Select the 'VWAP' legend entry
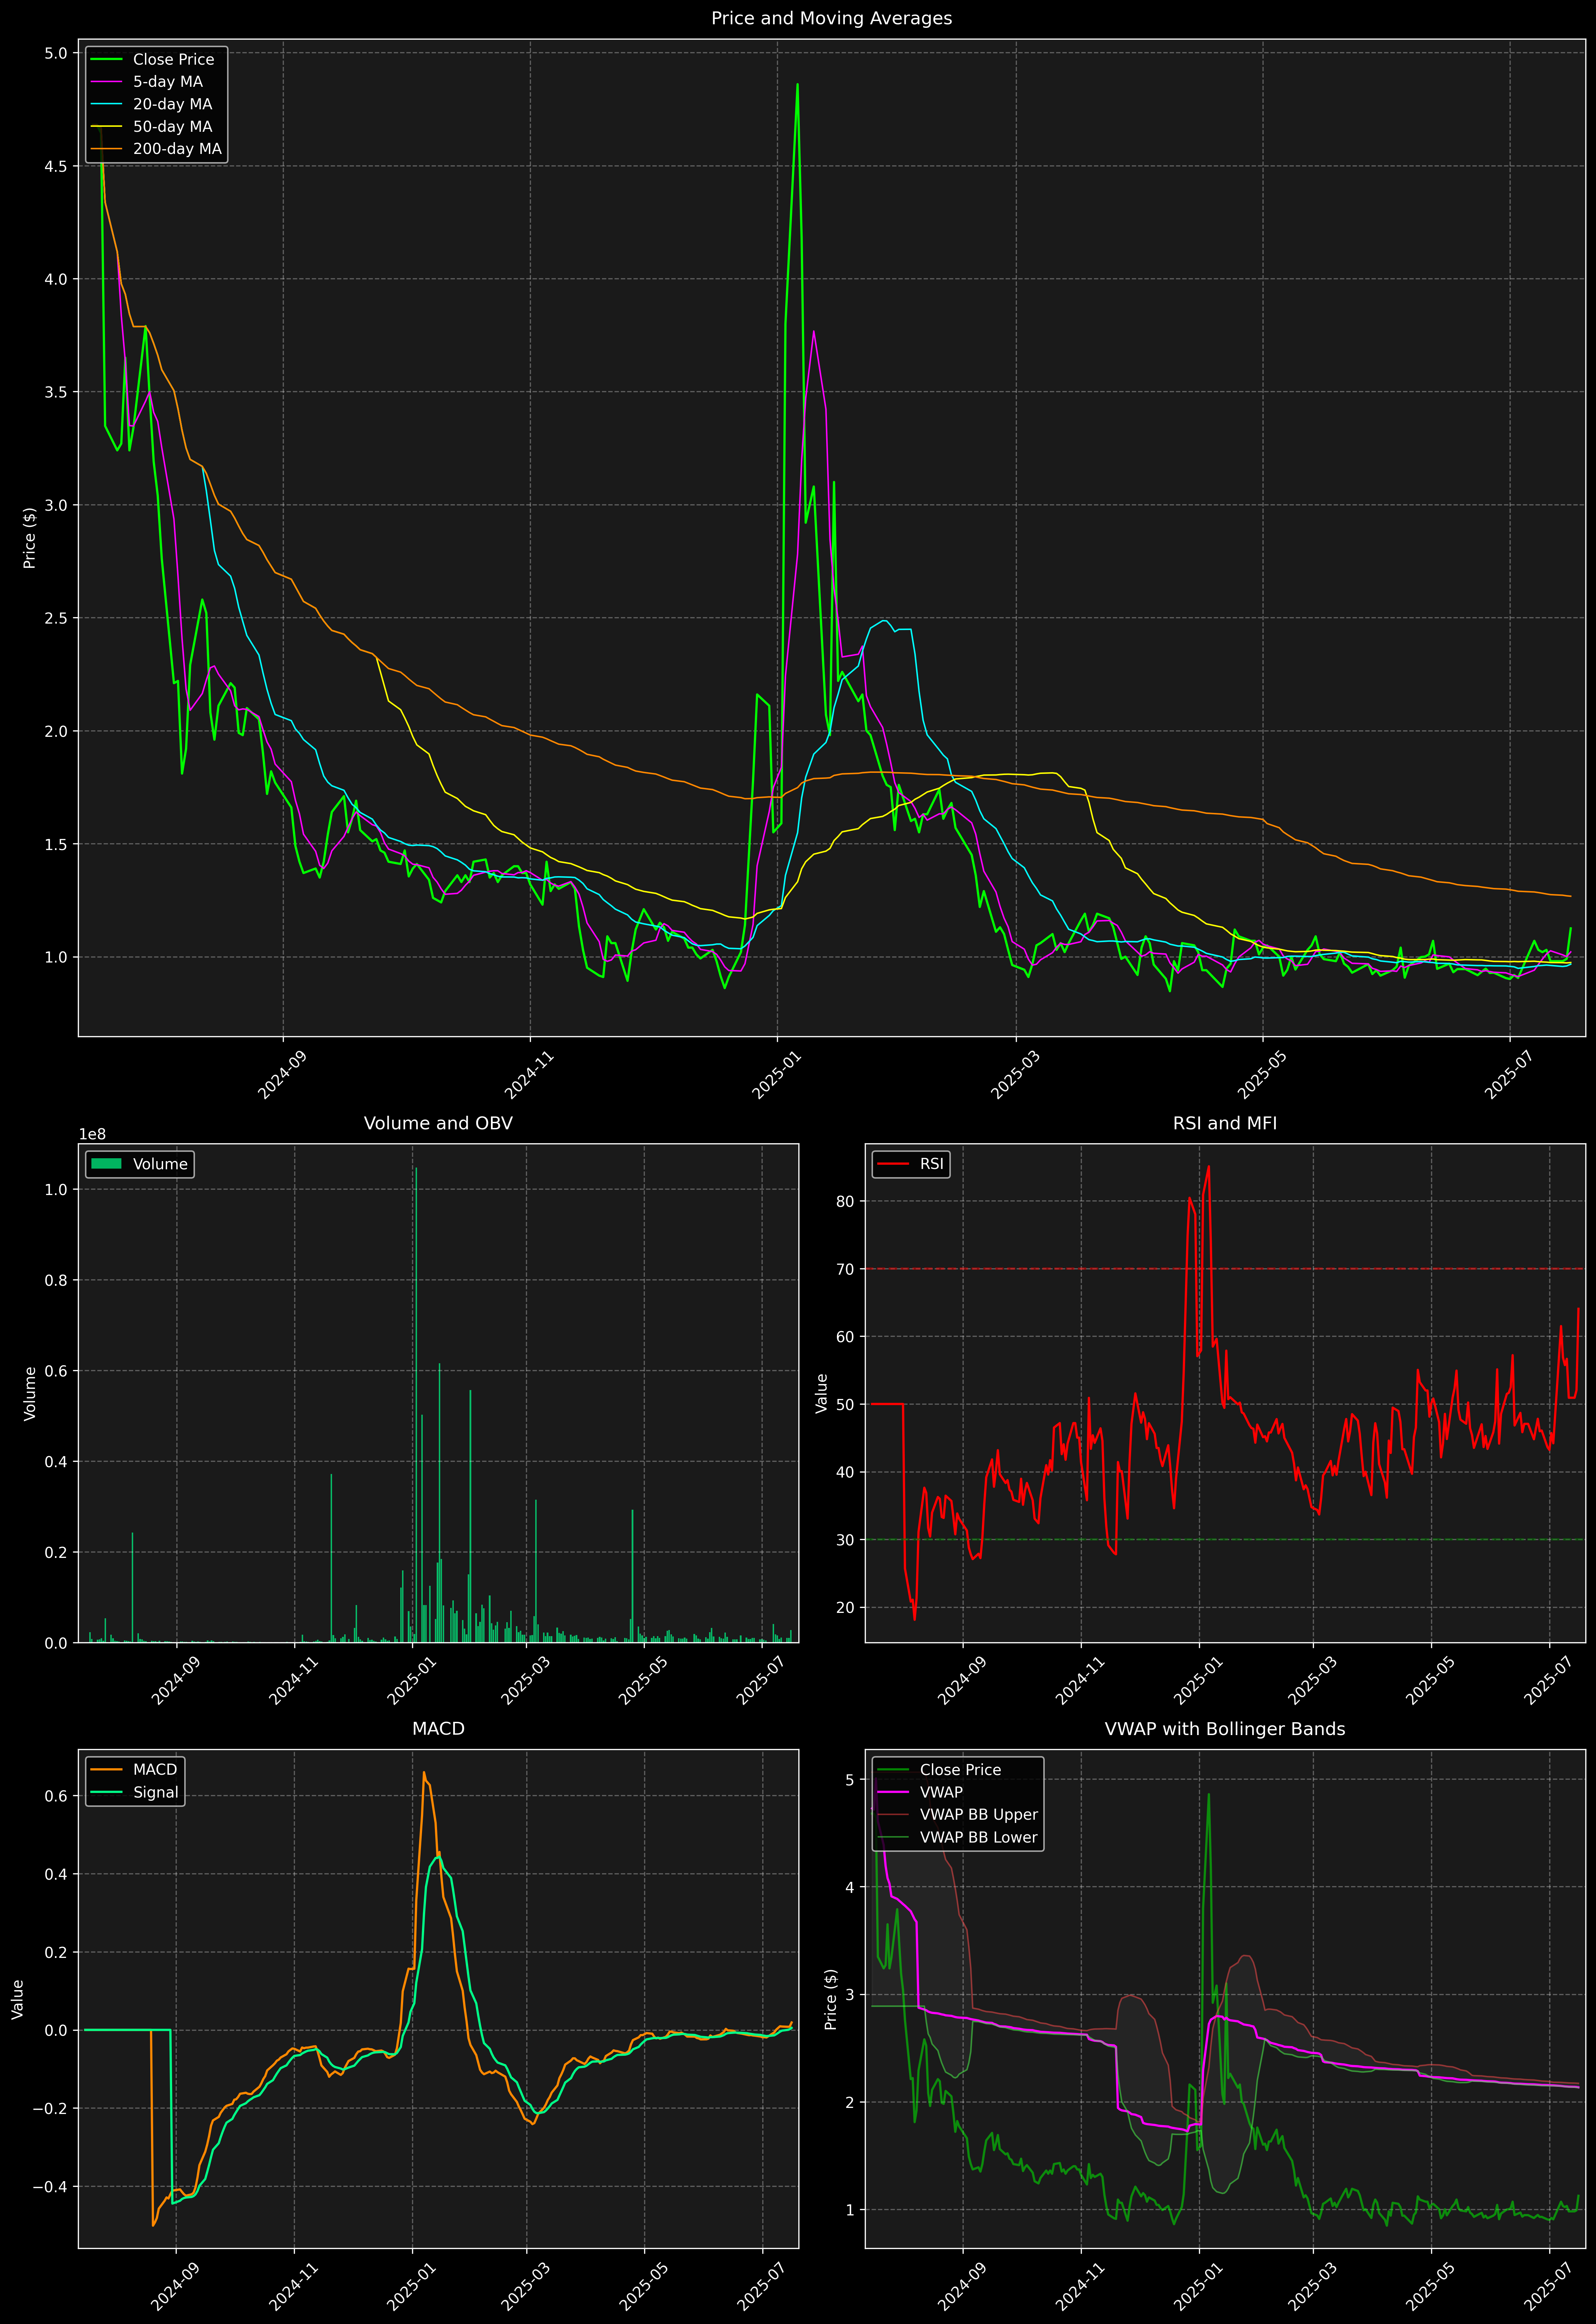The height and width of the screenshot is (2324, 1596). click(920, 1792)
